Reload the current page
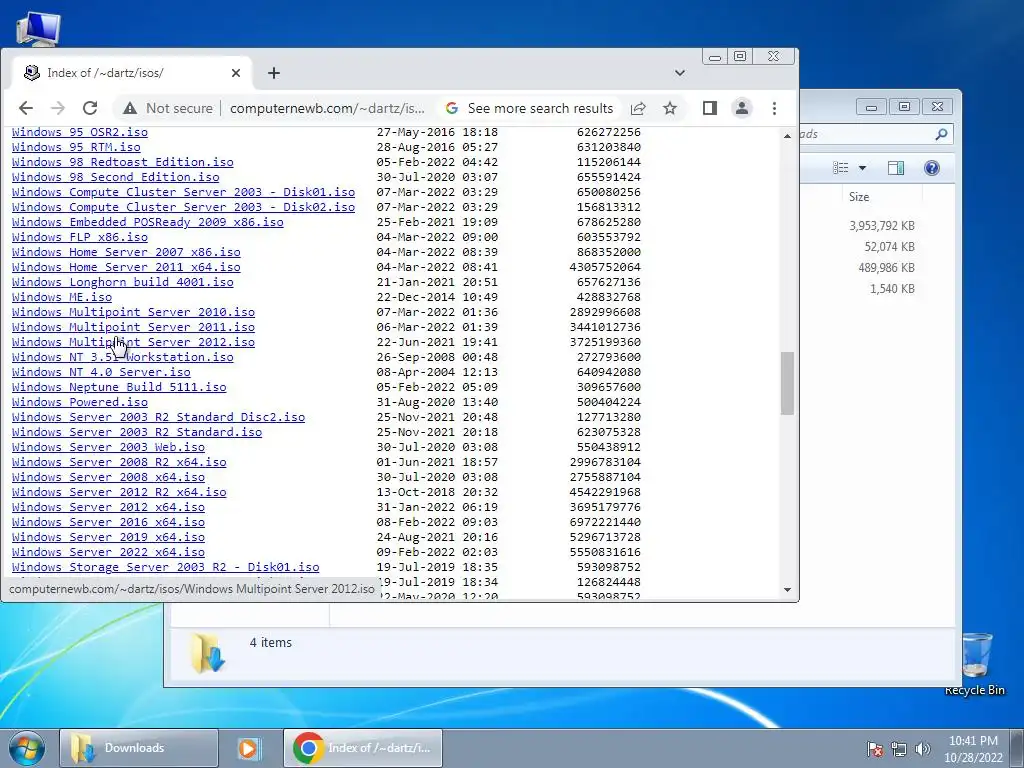This screenshot has height=768, width=1024. point(90,108)
